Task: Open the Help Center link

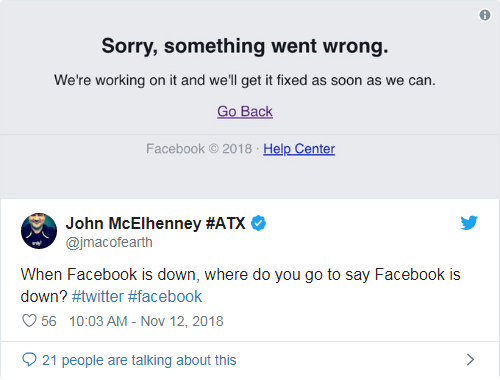Action: [x=299, y=149]
